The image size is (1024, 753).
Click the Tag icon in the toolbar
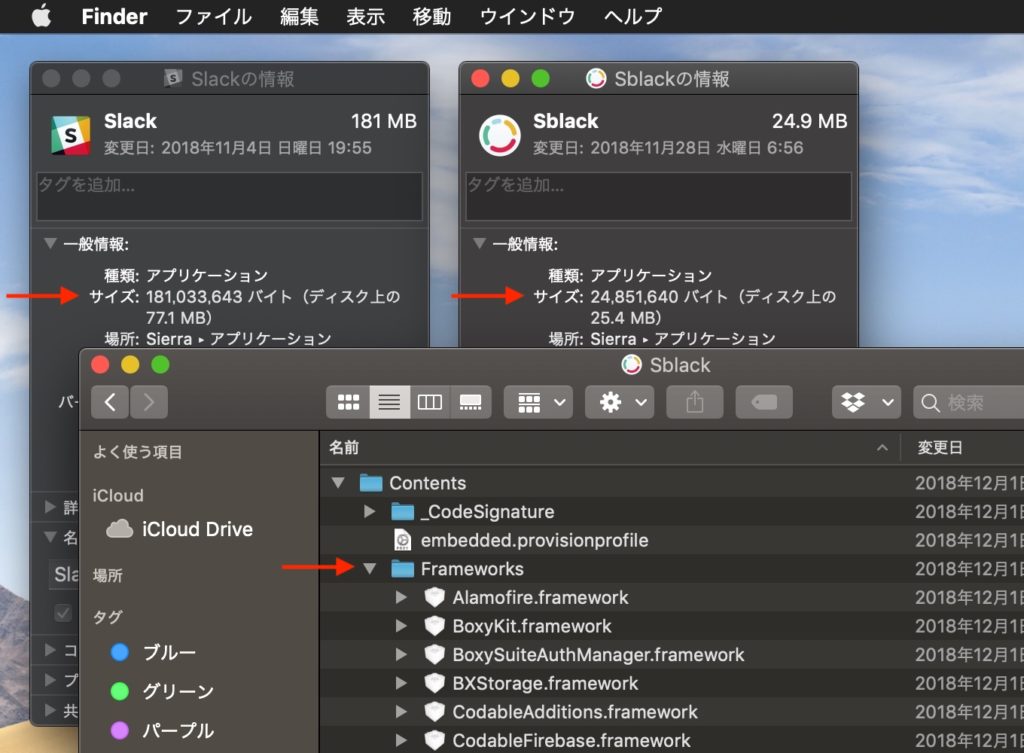pos(763,402)
